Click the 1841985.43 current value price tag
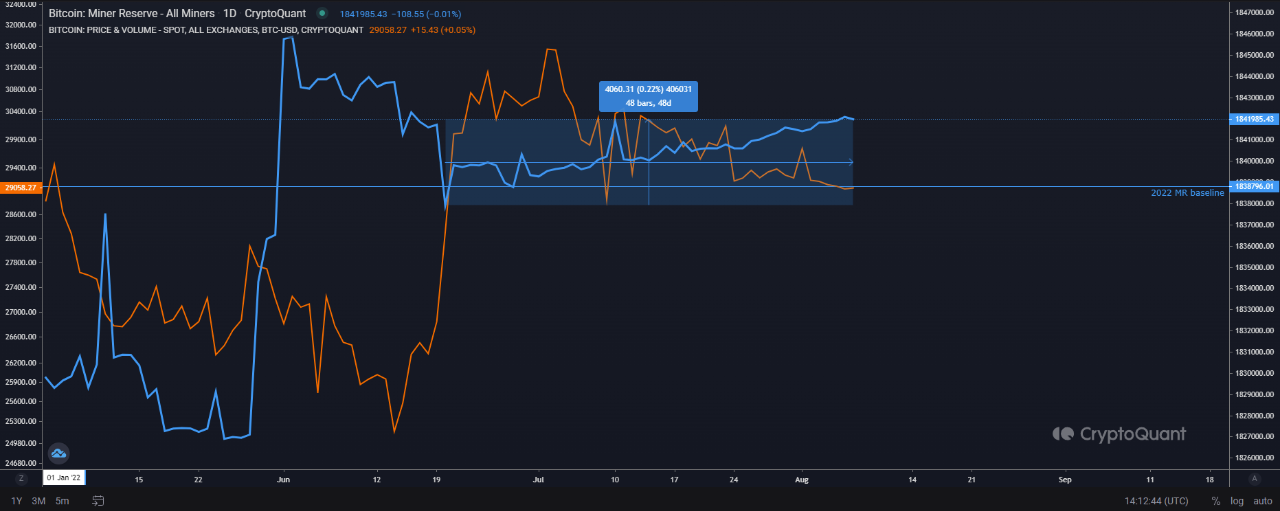 pos(1254,119)
